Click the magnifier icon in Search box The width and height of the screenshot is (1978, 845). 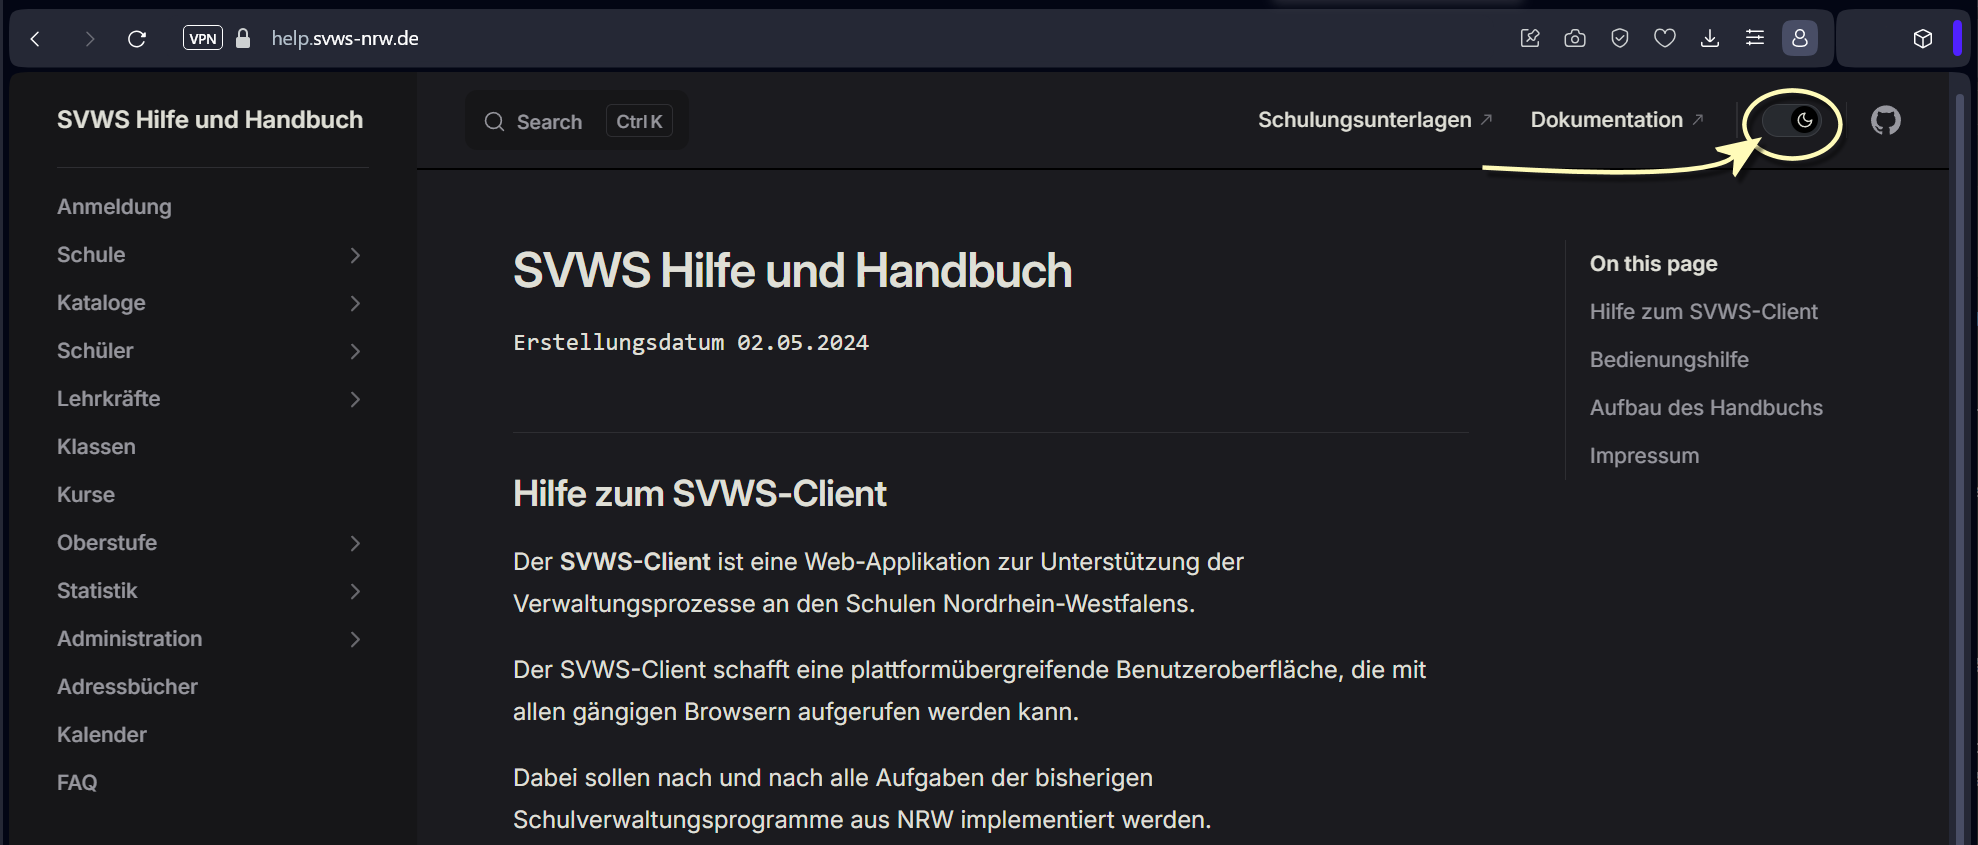494,122
